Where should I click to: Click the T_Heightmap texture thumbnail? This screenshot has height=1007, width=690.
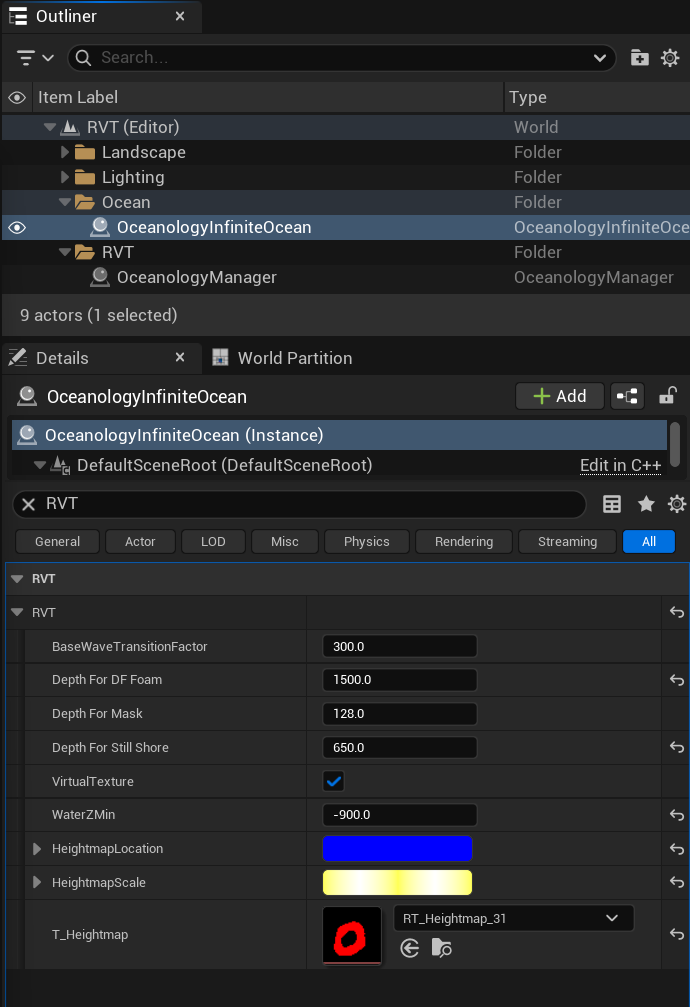[x=351, y=935]
